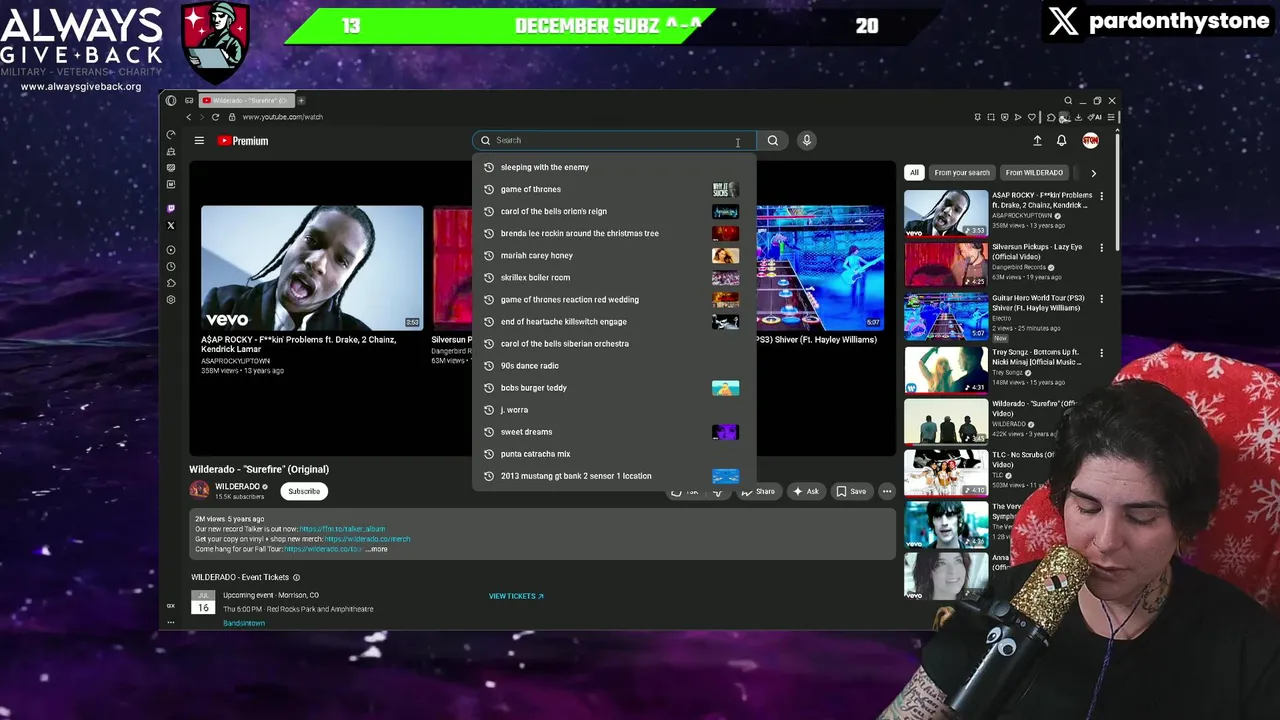Choose suggestion sleeping with the enemy
This screenshot has height=720, width=1280.
pyautogui.click(x=614, y=167)
